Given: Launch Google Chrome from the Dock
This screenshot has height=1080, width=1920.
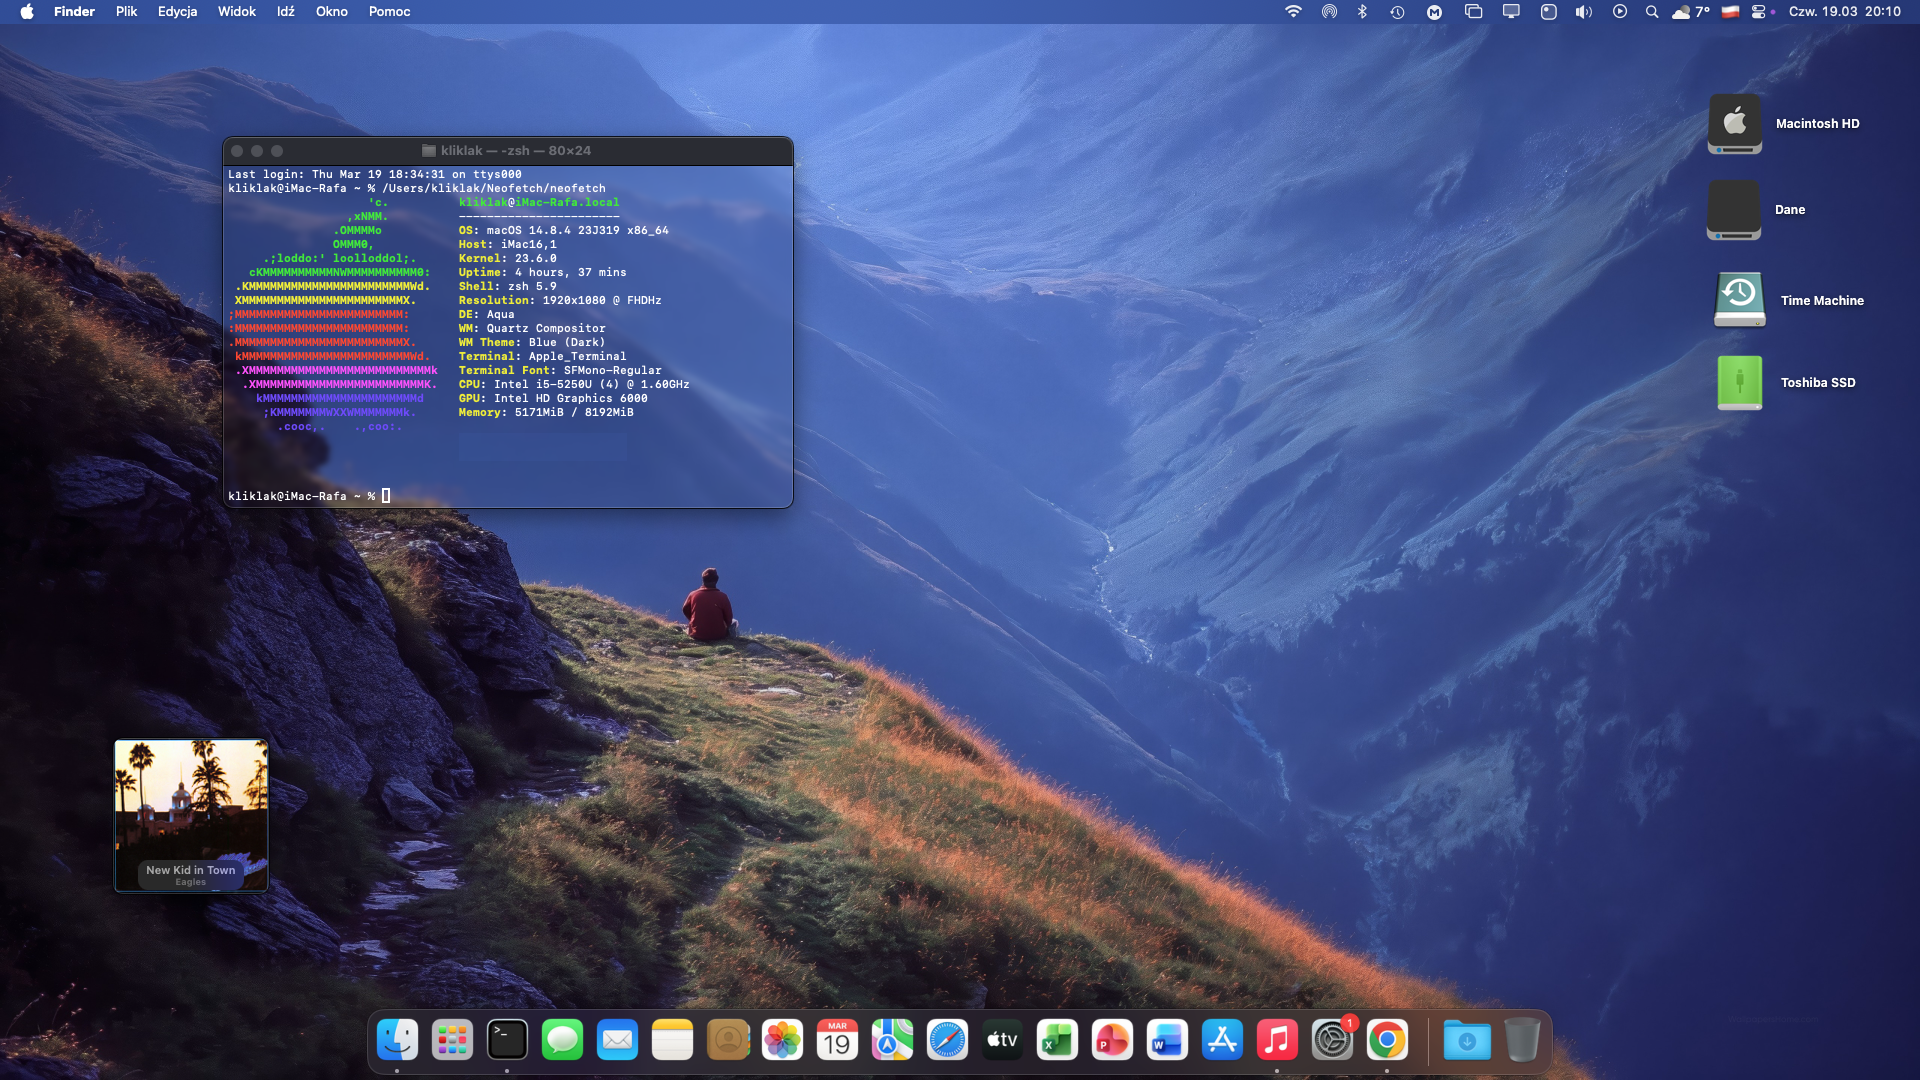Looking at the screenshot, I should pos(1387,1041).
